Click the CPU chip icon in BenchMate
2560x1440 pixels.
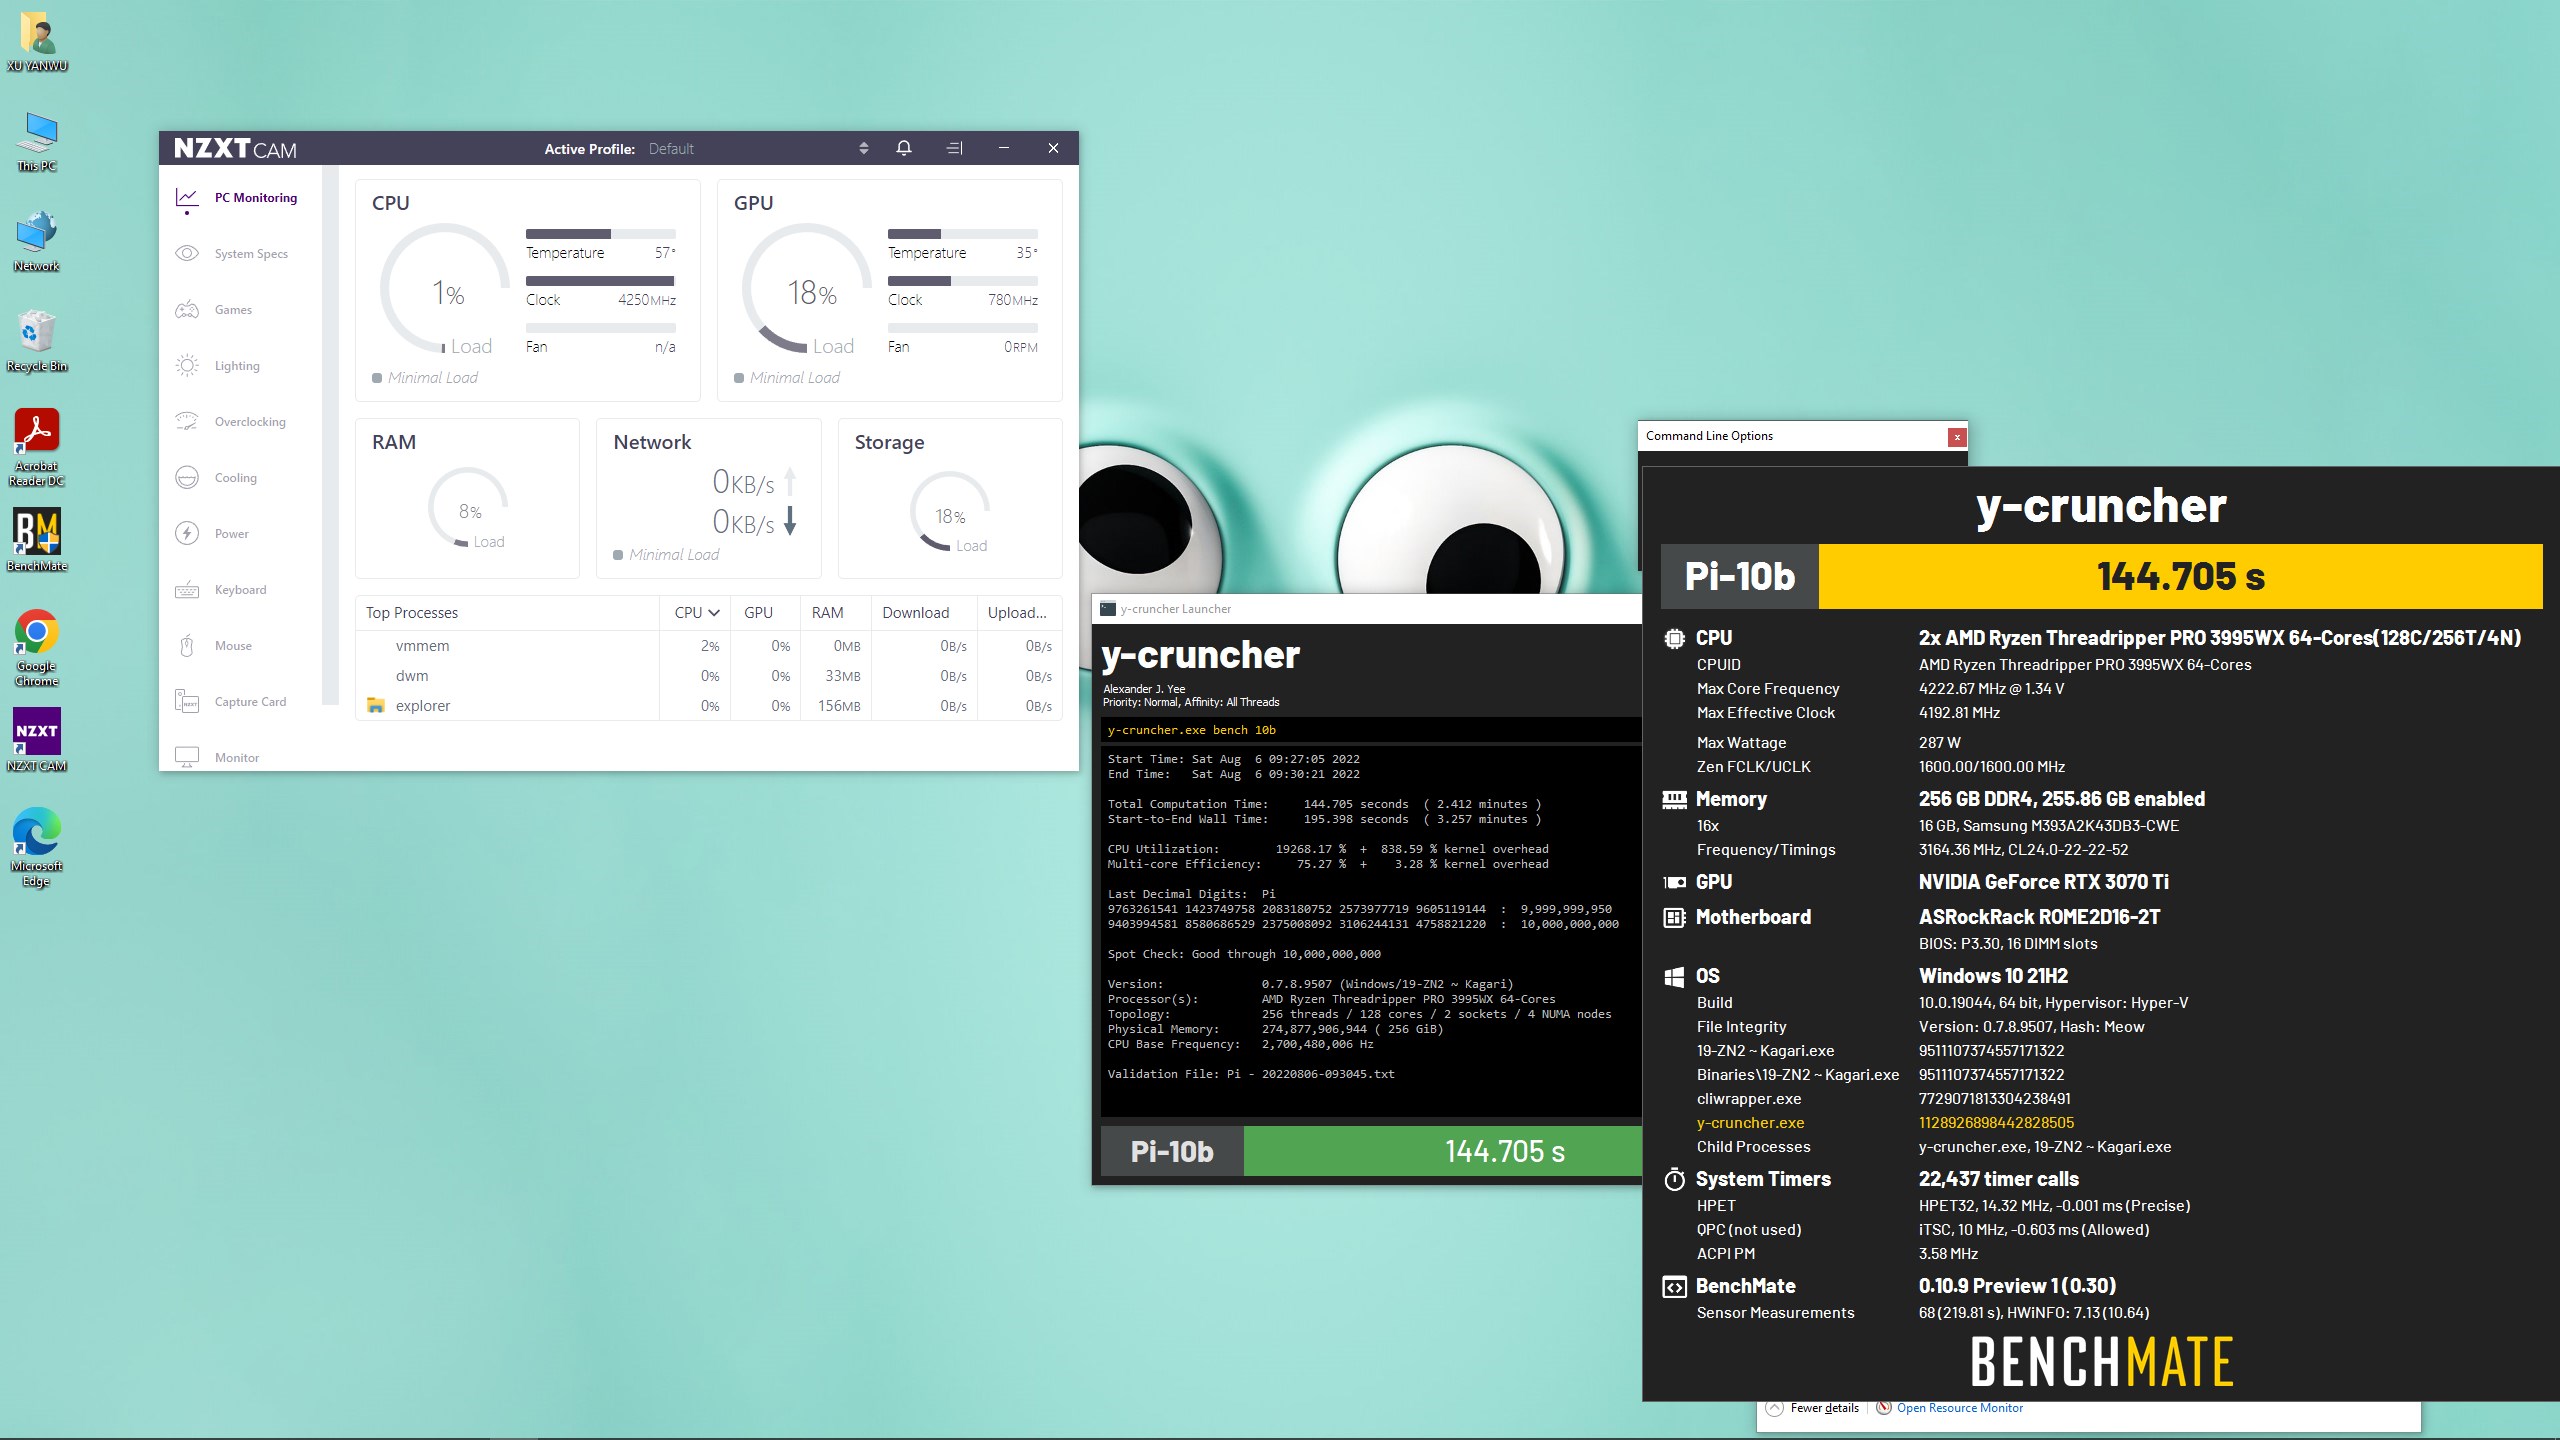click(1674, 638)
